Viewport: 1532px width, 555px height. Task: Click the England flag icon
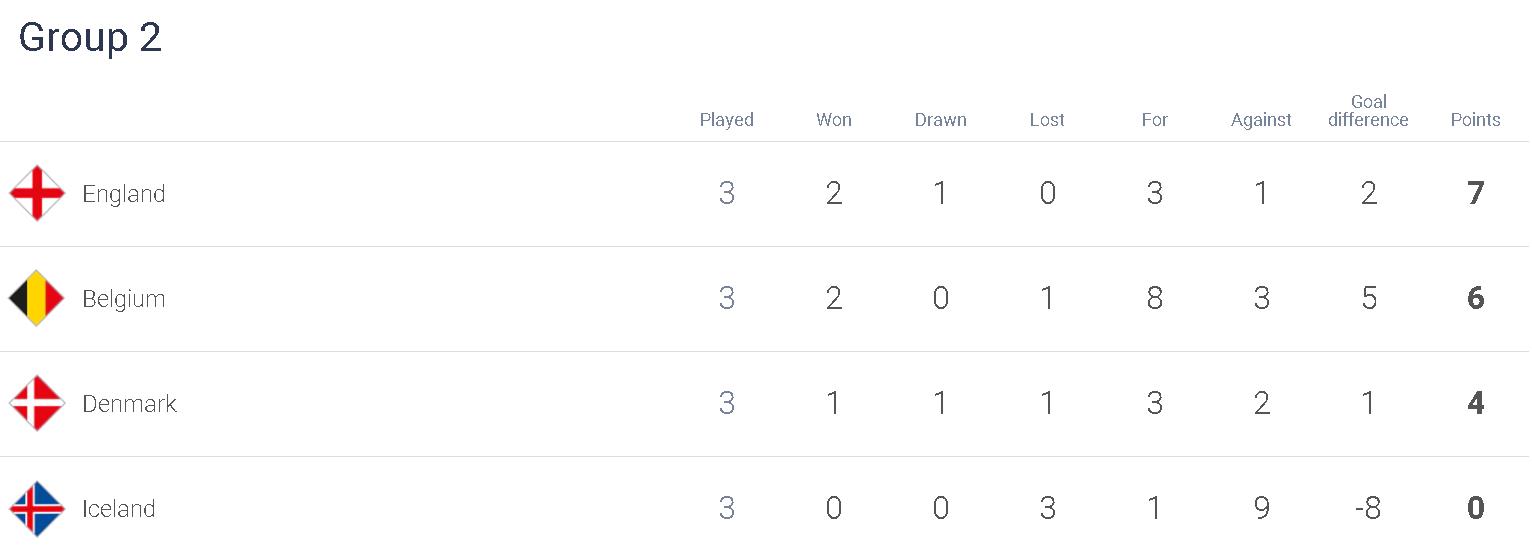(x=37, y=193)
